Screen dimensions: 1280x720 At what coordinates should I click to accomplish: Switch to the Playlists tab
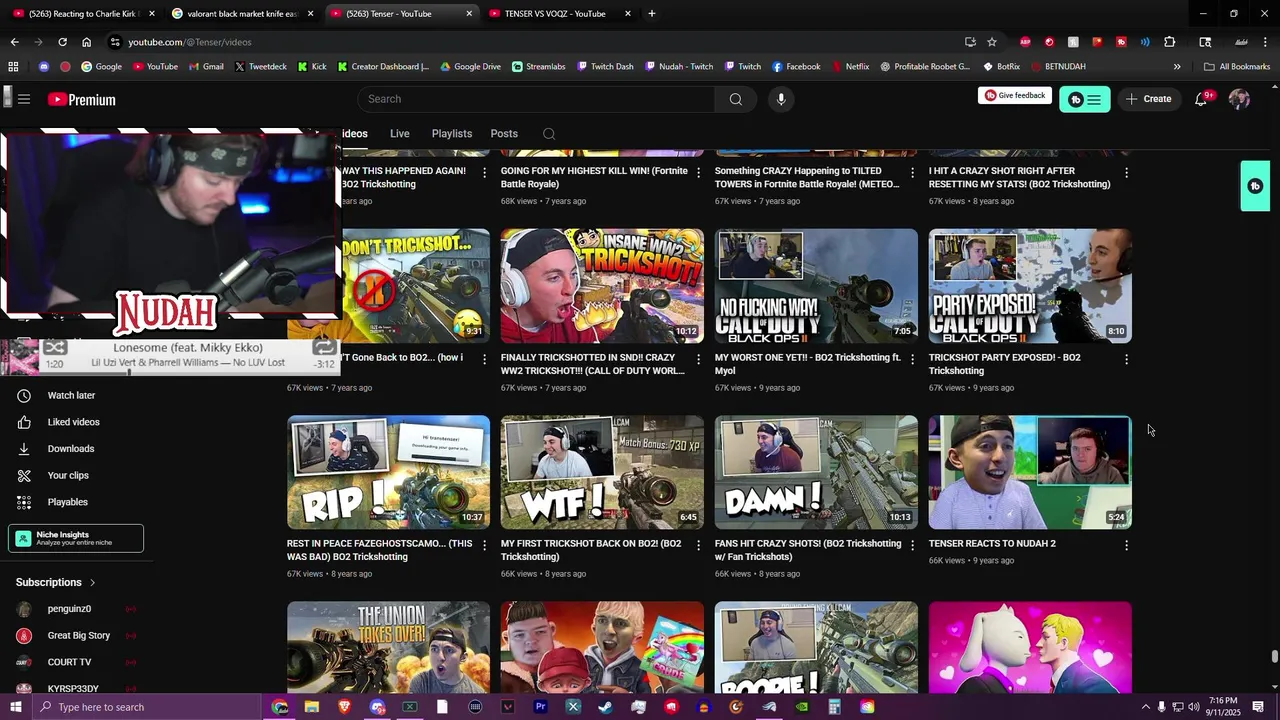pyautogui.click(x=452, y=134)
